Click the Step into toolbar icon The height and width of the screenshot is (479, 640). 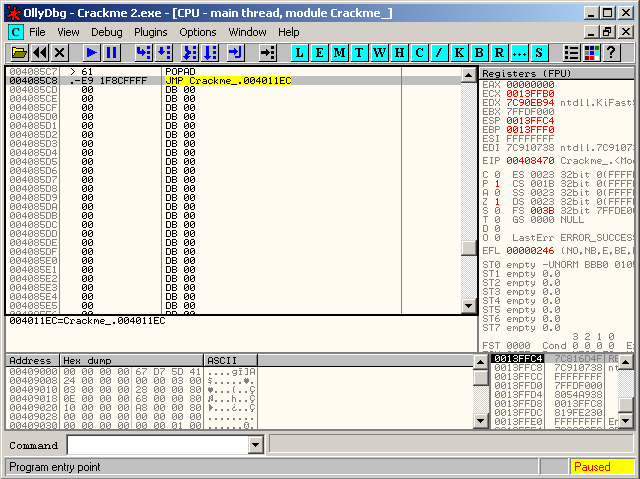[x=143, y=53]
